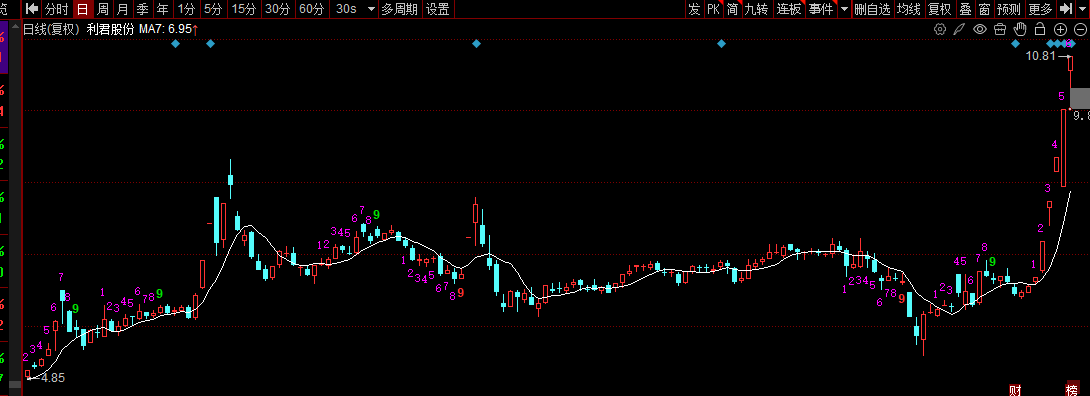Toggle 复权 price adjustment button
The height and width of the screenshot is (396, 1090).
(939, 9)
